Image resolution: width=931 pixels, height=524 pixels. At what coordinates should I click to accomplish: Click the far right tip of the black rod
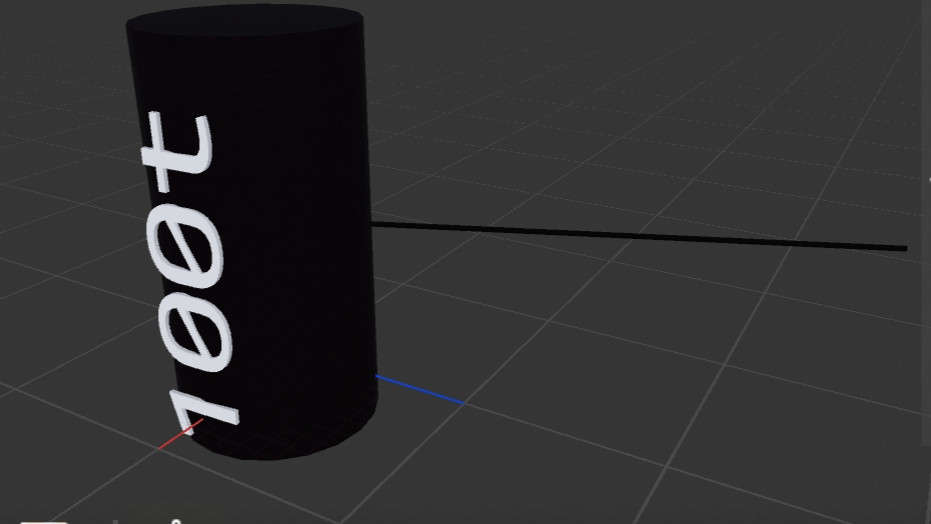pos(903,247)
